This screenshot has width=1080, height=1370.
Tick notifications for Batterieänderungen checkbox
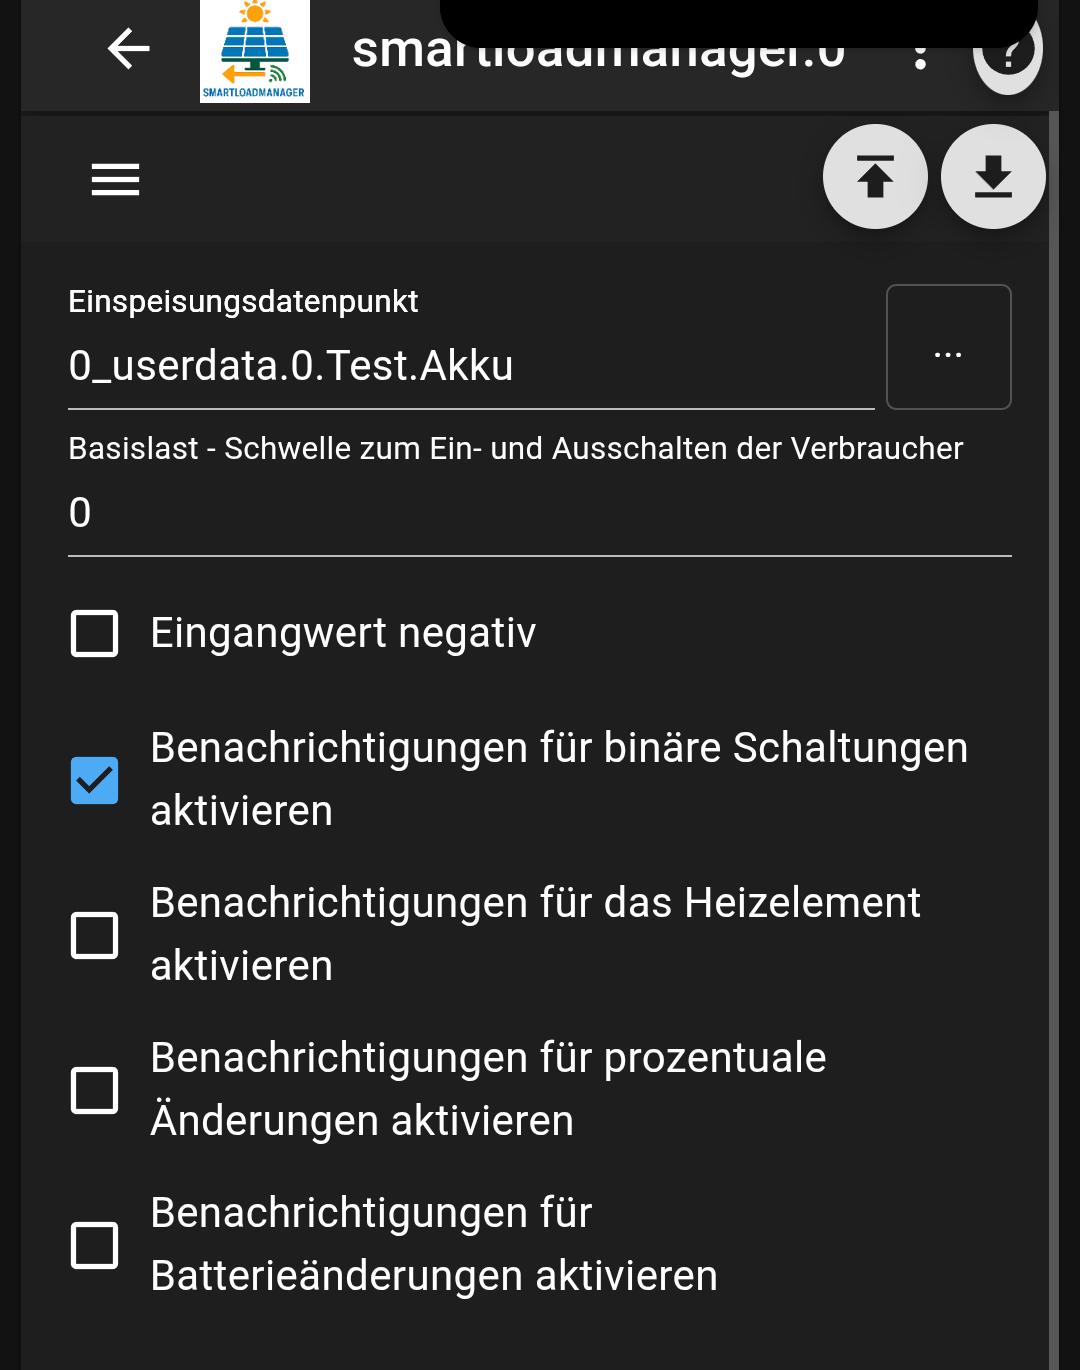click(95, 1245)
